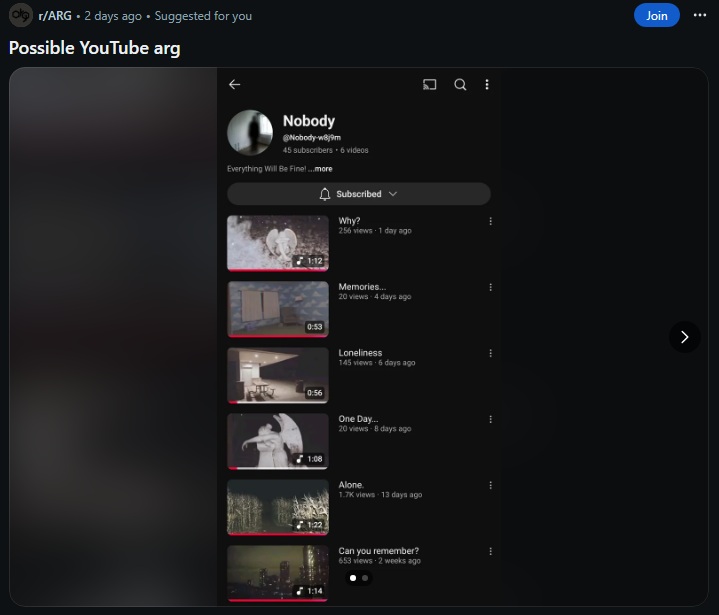Tap the channel search magnifier icon
The width and height of the screenshot is (719, 615).
click(460, 84)
